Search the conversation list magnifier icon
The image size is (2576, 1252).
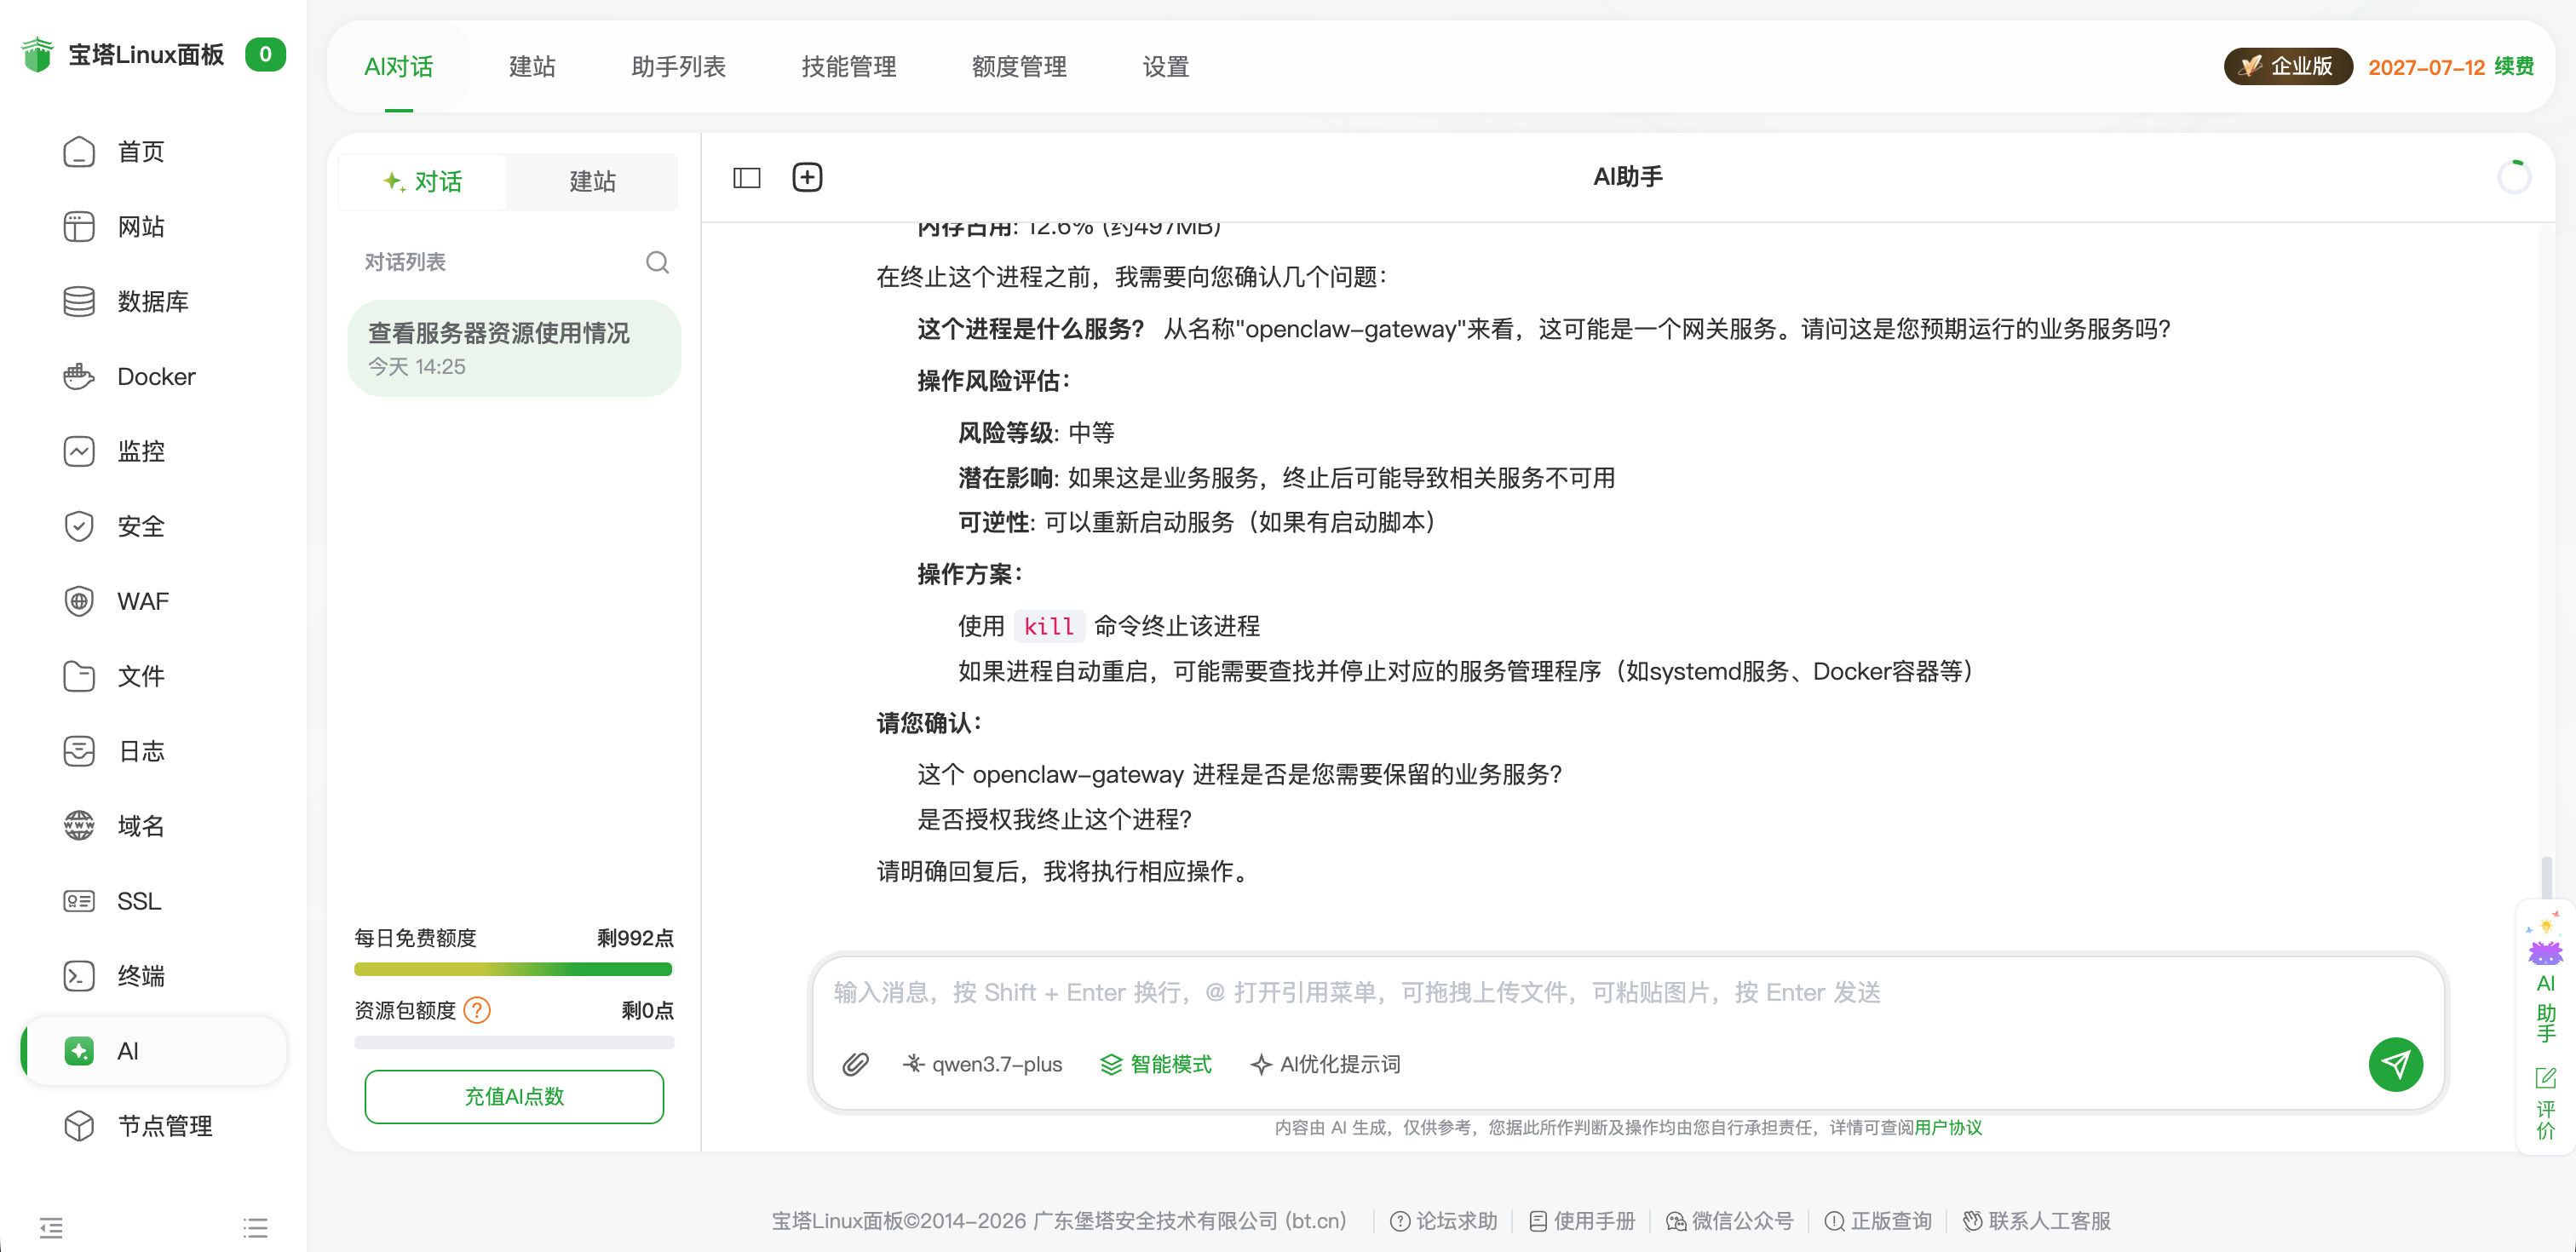tap(657, 262)
